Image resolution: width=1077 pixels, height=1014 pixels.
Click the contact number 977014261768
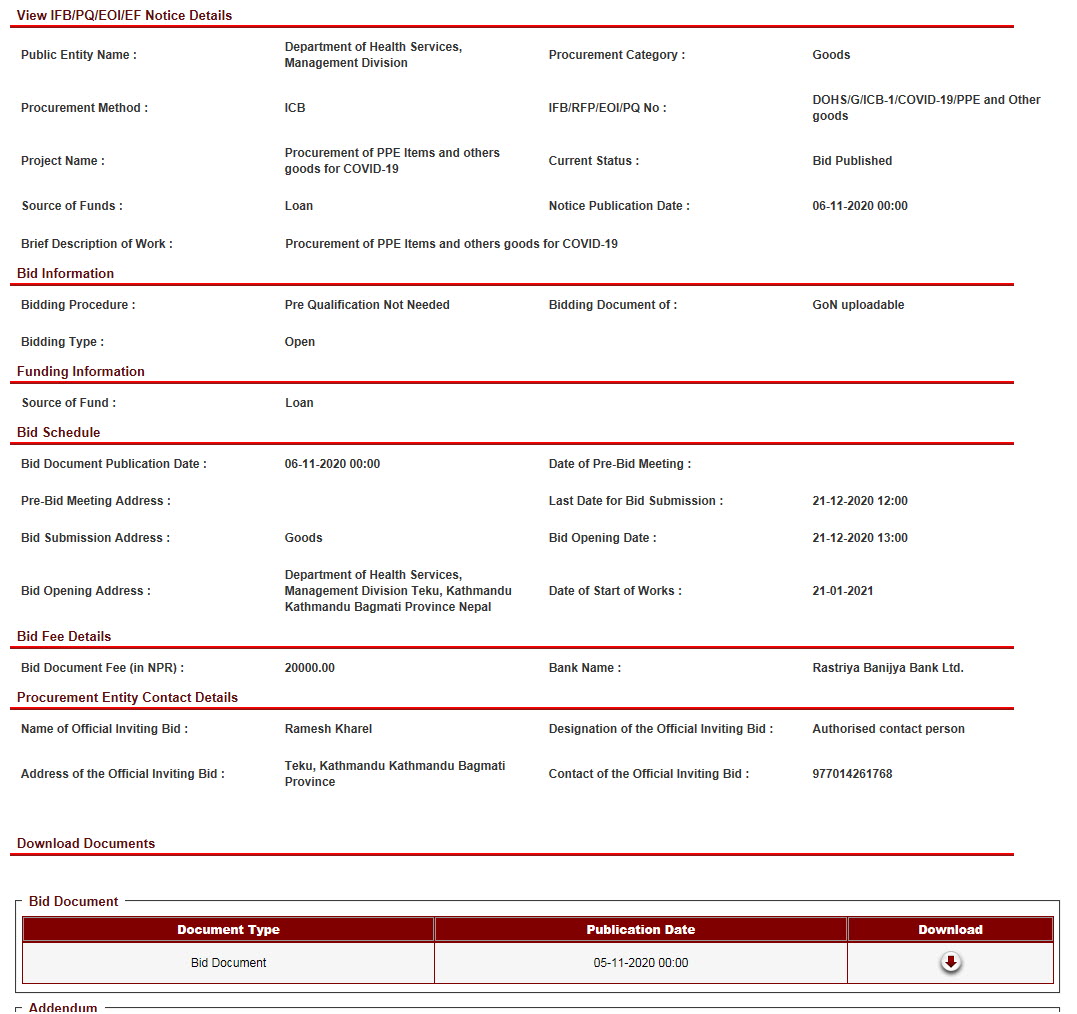[x=852, y=774]
